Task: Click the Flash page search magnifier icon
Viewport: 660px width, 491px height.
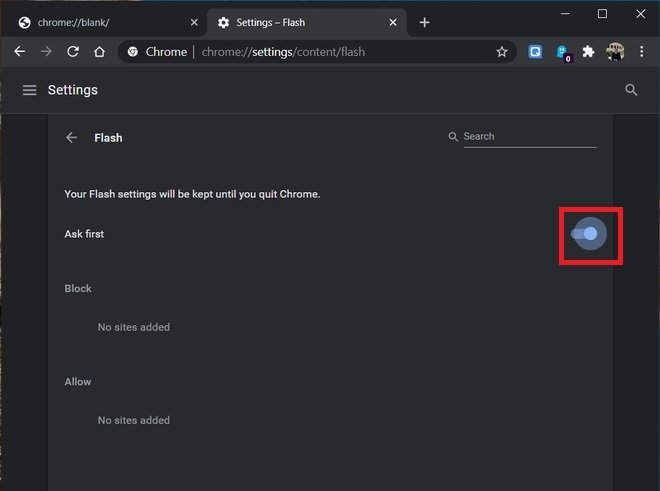Action: click(x=453, y=136)
